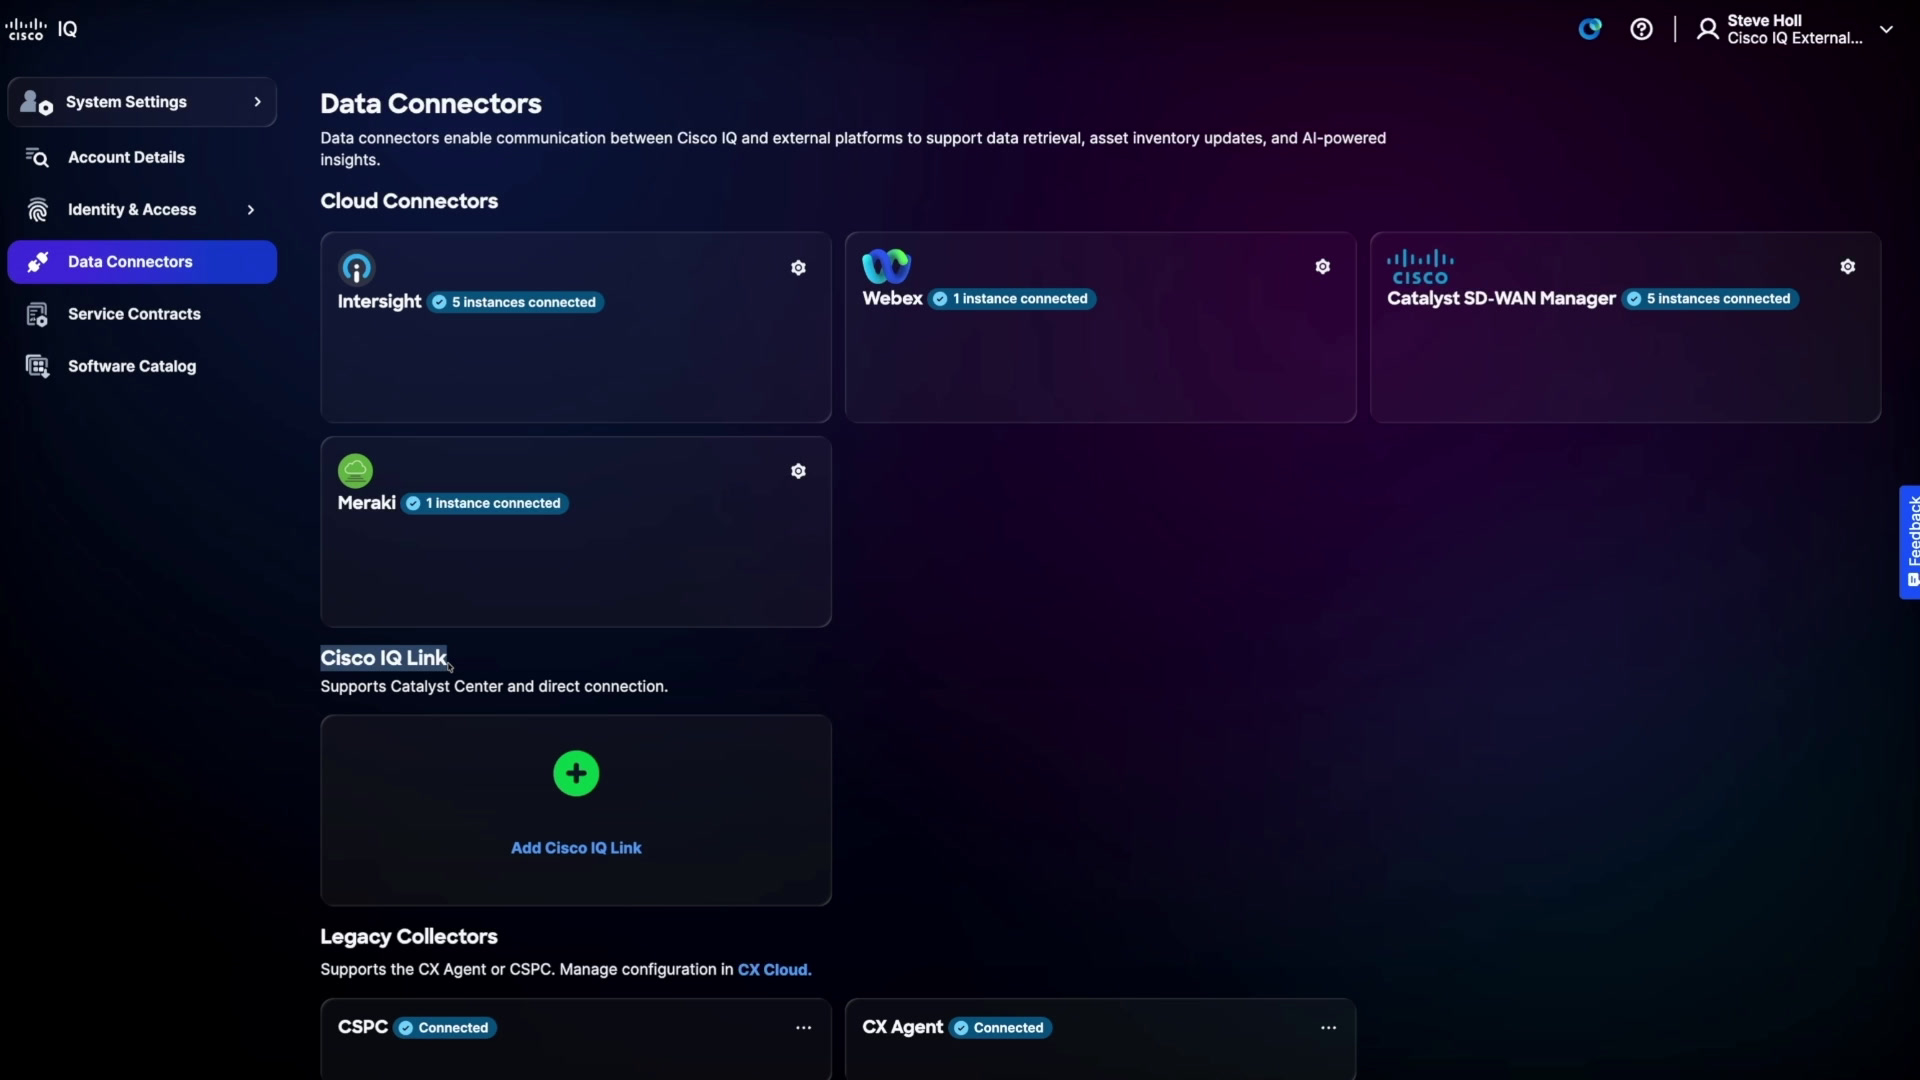The image size is (1920, 1080).
Task: Open Intersight connector settings gear
Action: click(798, 268)
